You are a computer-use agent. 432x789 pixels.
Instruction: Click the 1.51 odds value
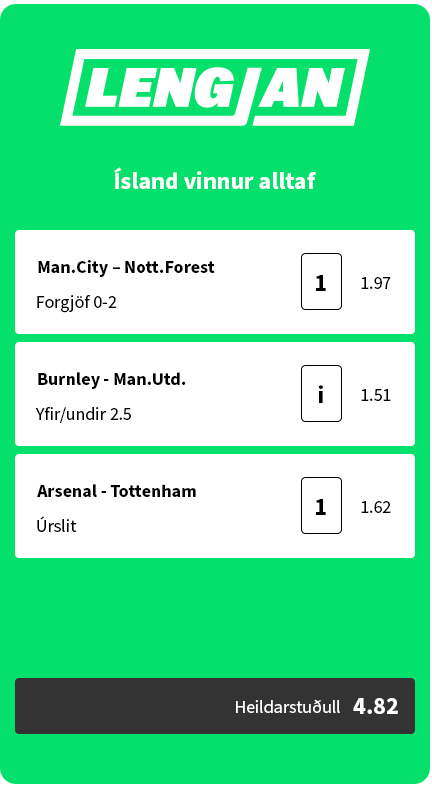click(376, 395)
